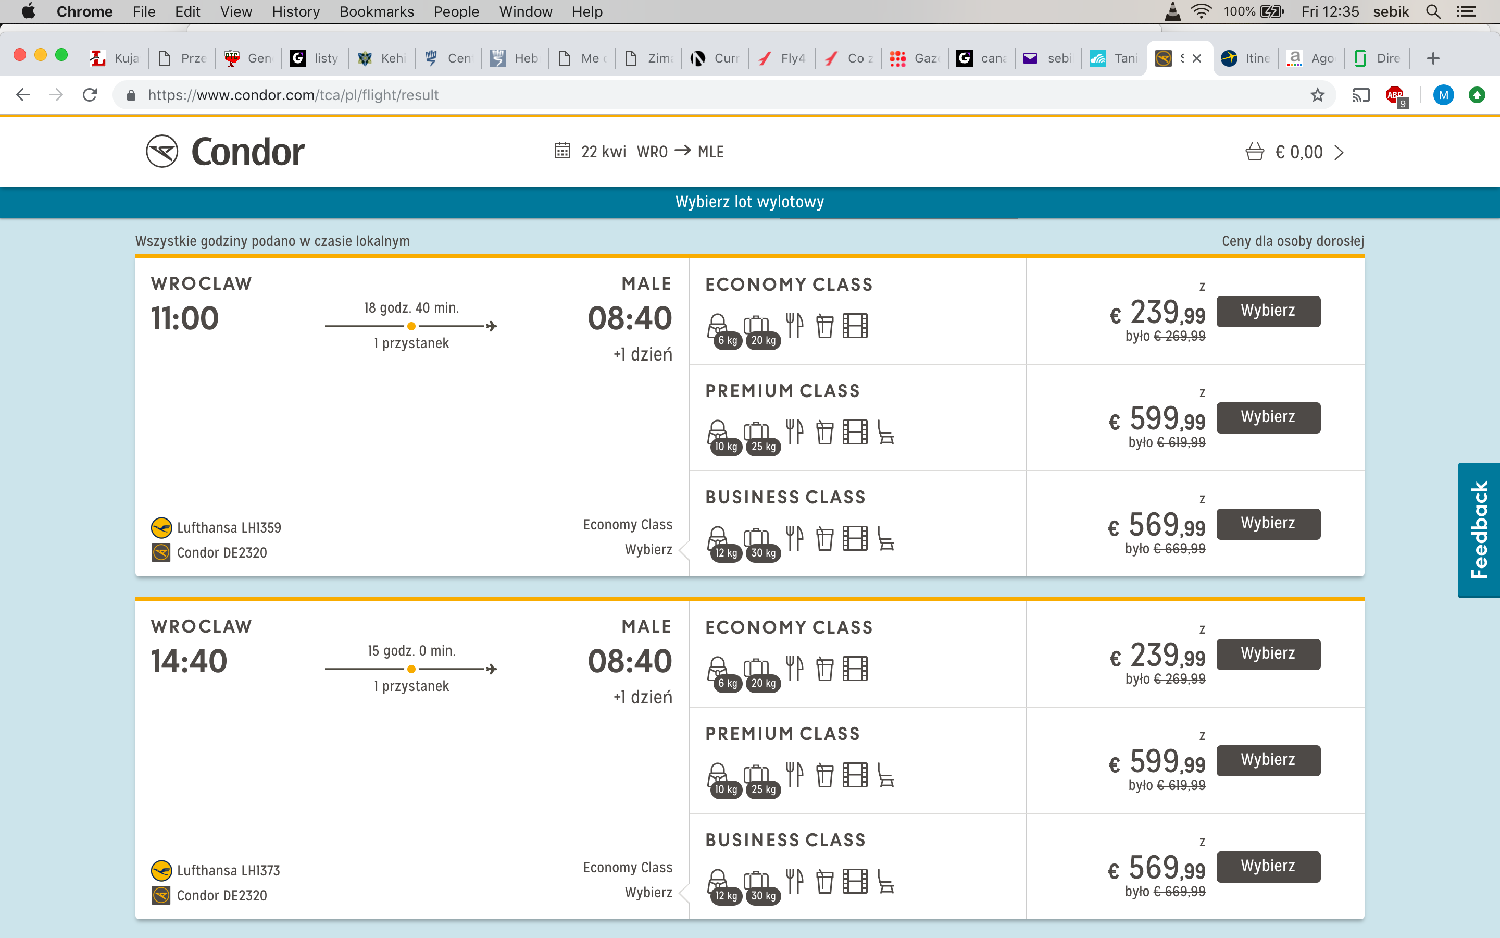This screenshot has width=1500, height=938.
Task: Select Premium Class on the 14:40 flight
Action: pyautogui.click(x=1268, y=760)
